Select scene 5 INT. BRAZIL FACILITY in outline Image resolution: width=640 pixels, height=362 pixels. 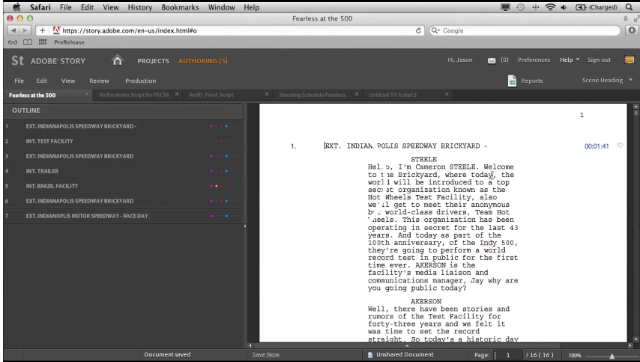(x=124, y=186)
